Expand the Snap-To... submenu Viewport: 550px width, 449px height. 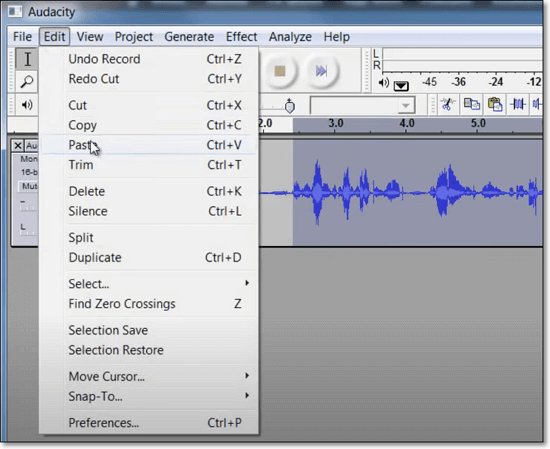149,396
